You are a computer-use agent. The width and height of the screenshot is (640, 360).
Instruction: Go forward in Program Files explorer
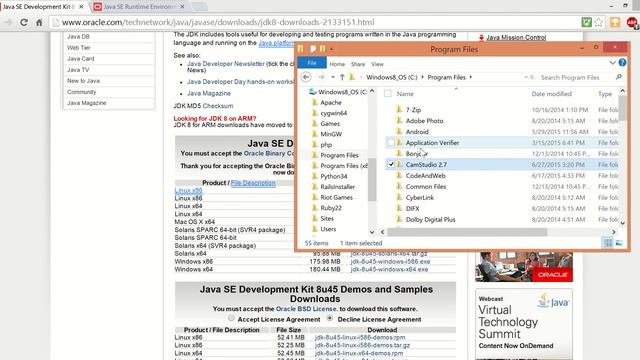(x=322, y=77)
